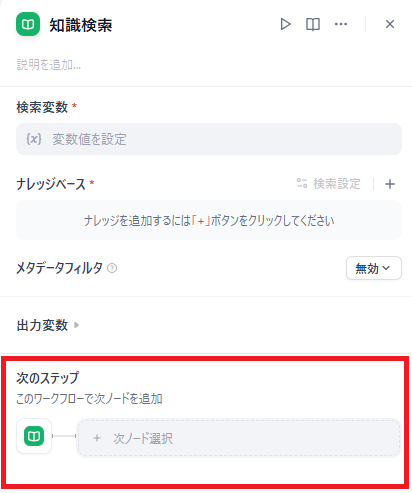Open the three-dot more options menu
The width and height of the screenshot is (412, 493).
(x=341, y=24)
